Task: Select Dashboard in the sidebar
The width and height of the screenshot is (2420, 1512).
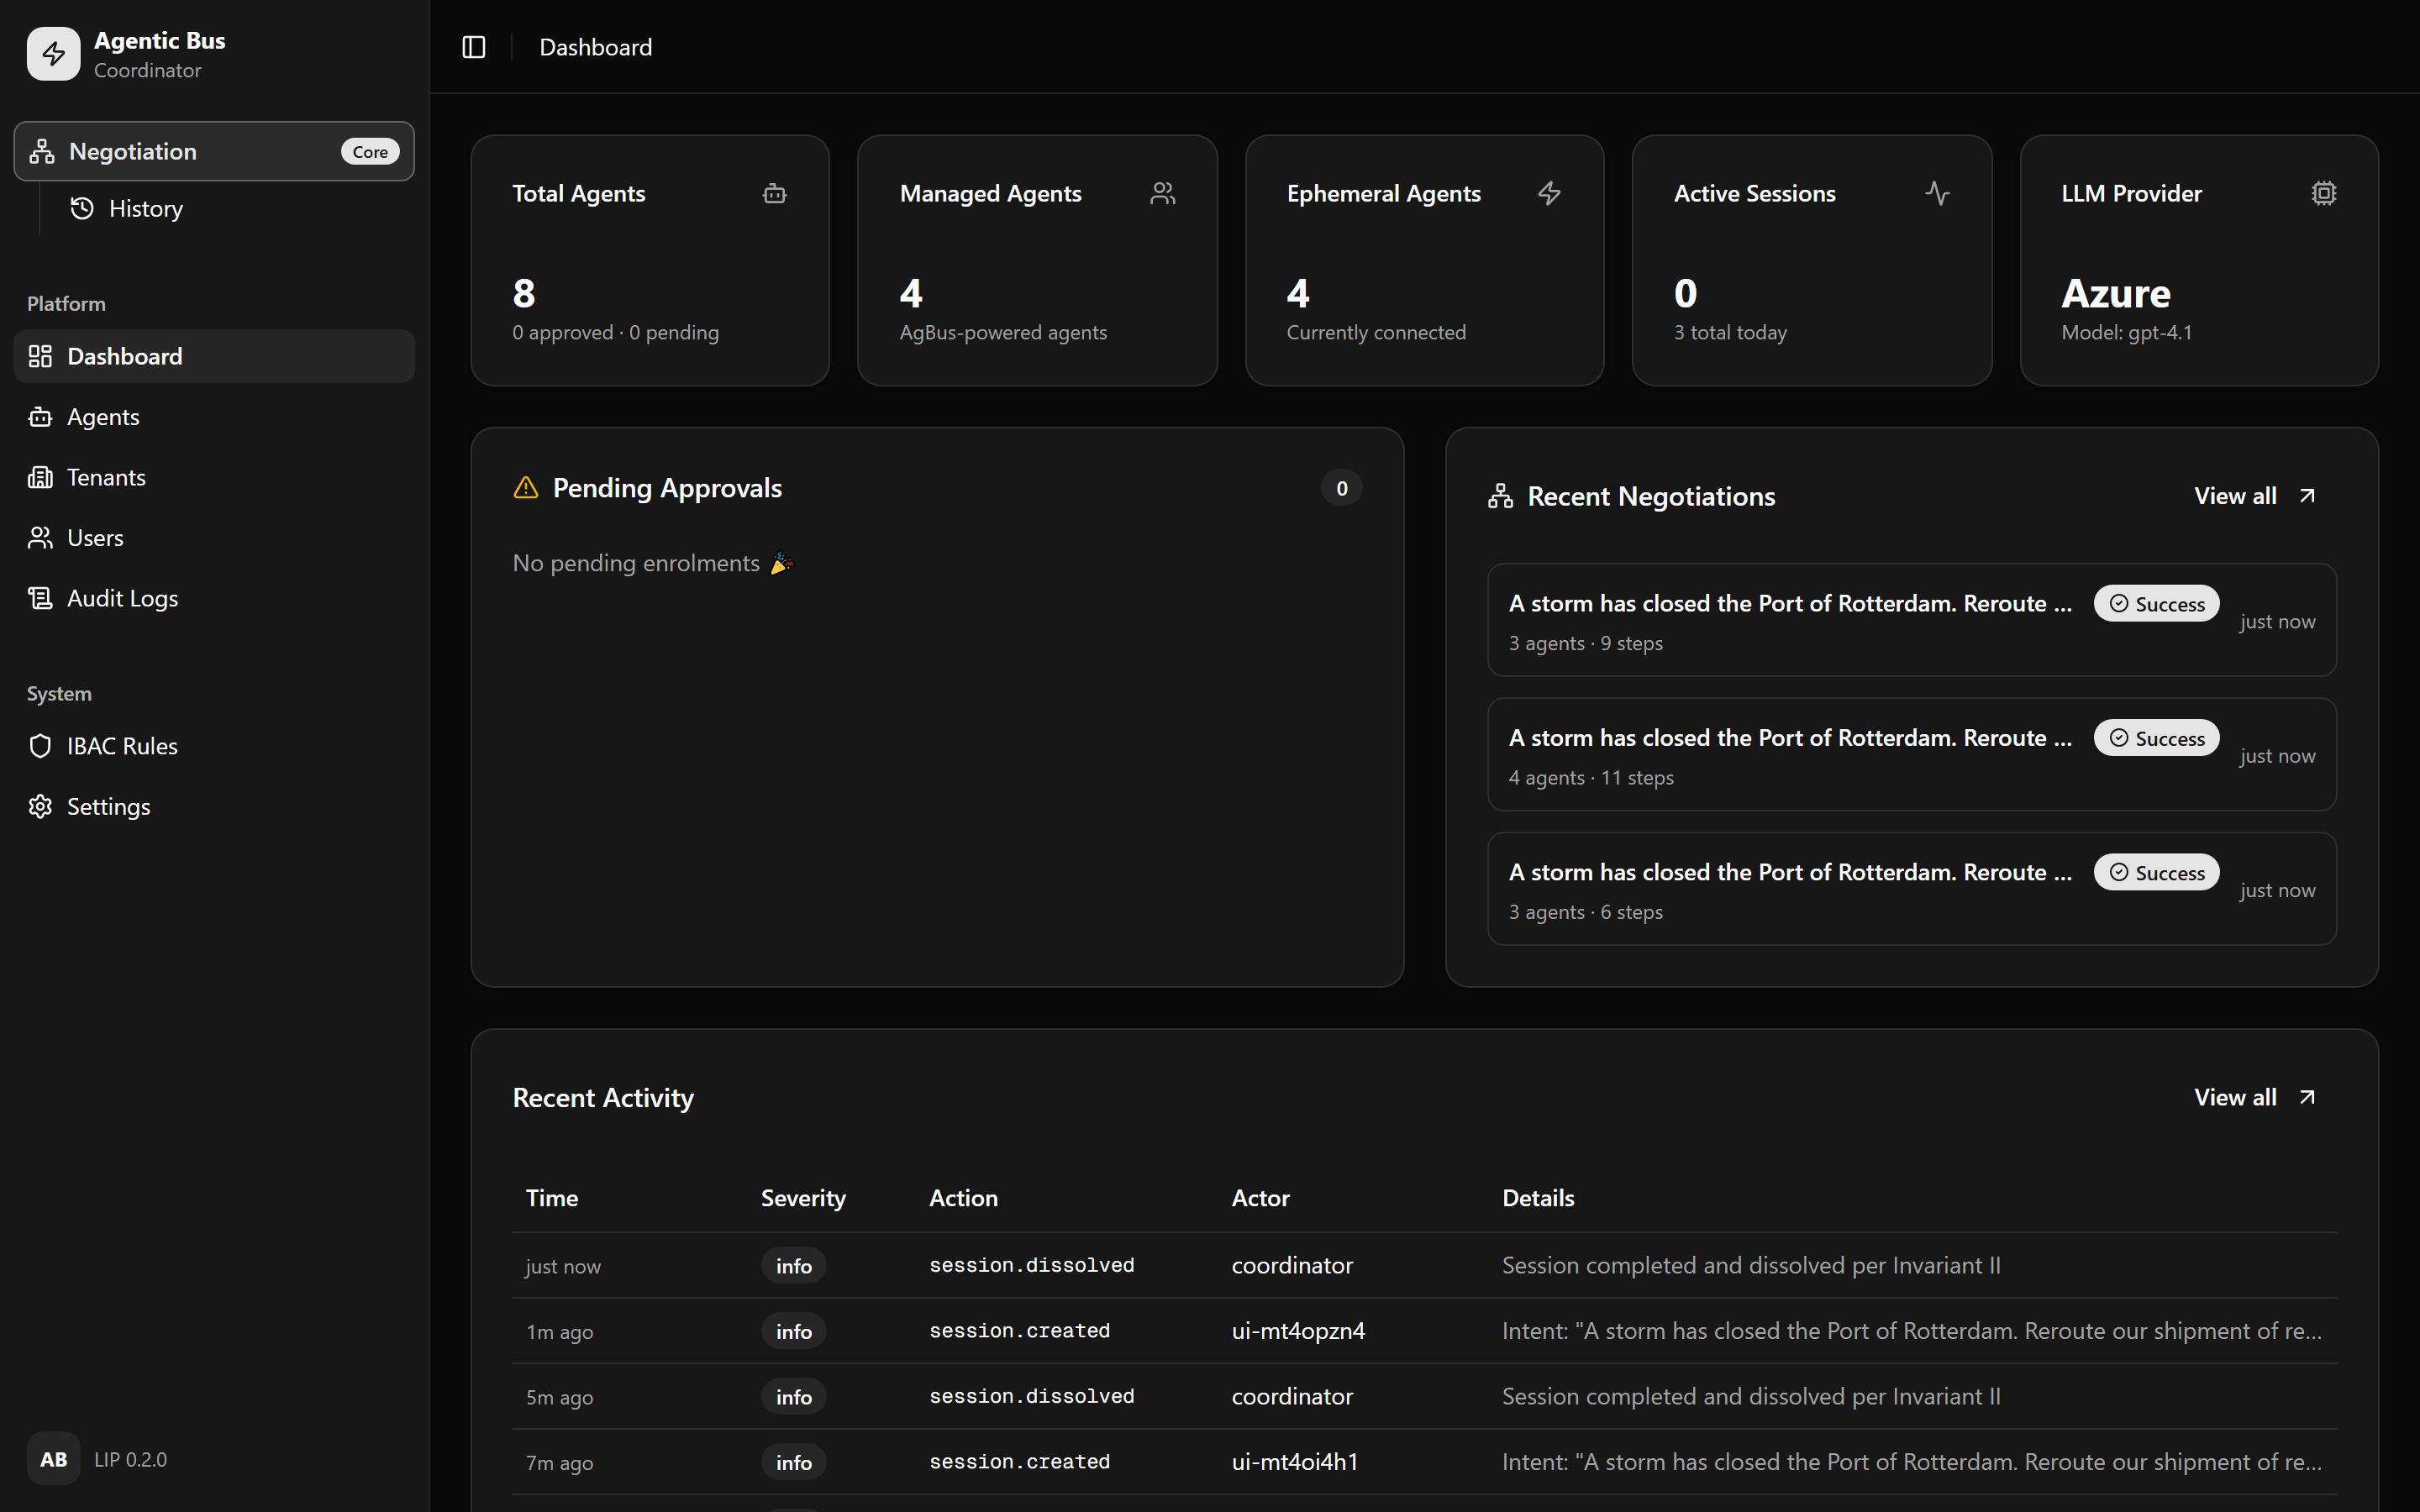Action: point(214,356)
